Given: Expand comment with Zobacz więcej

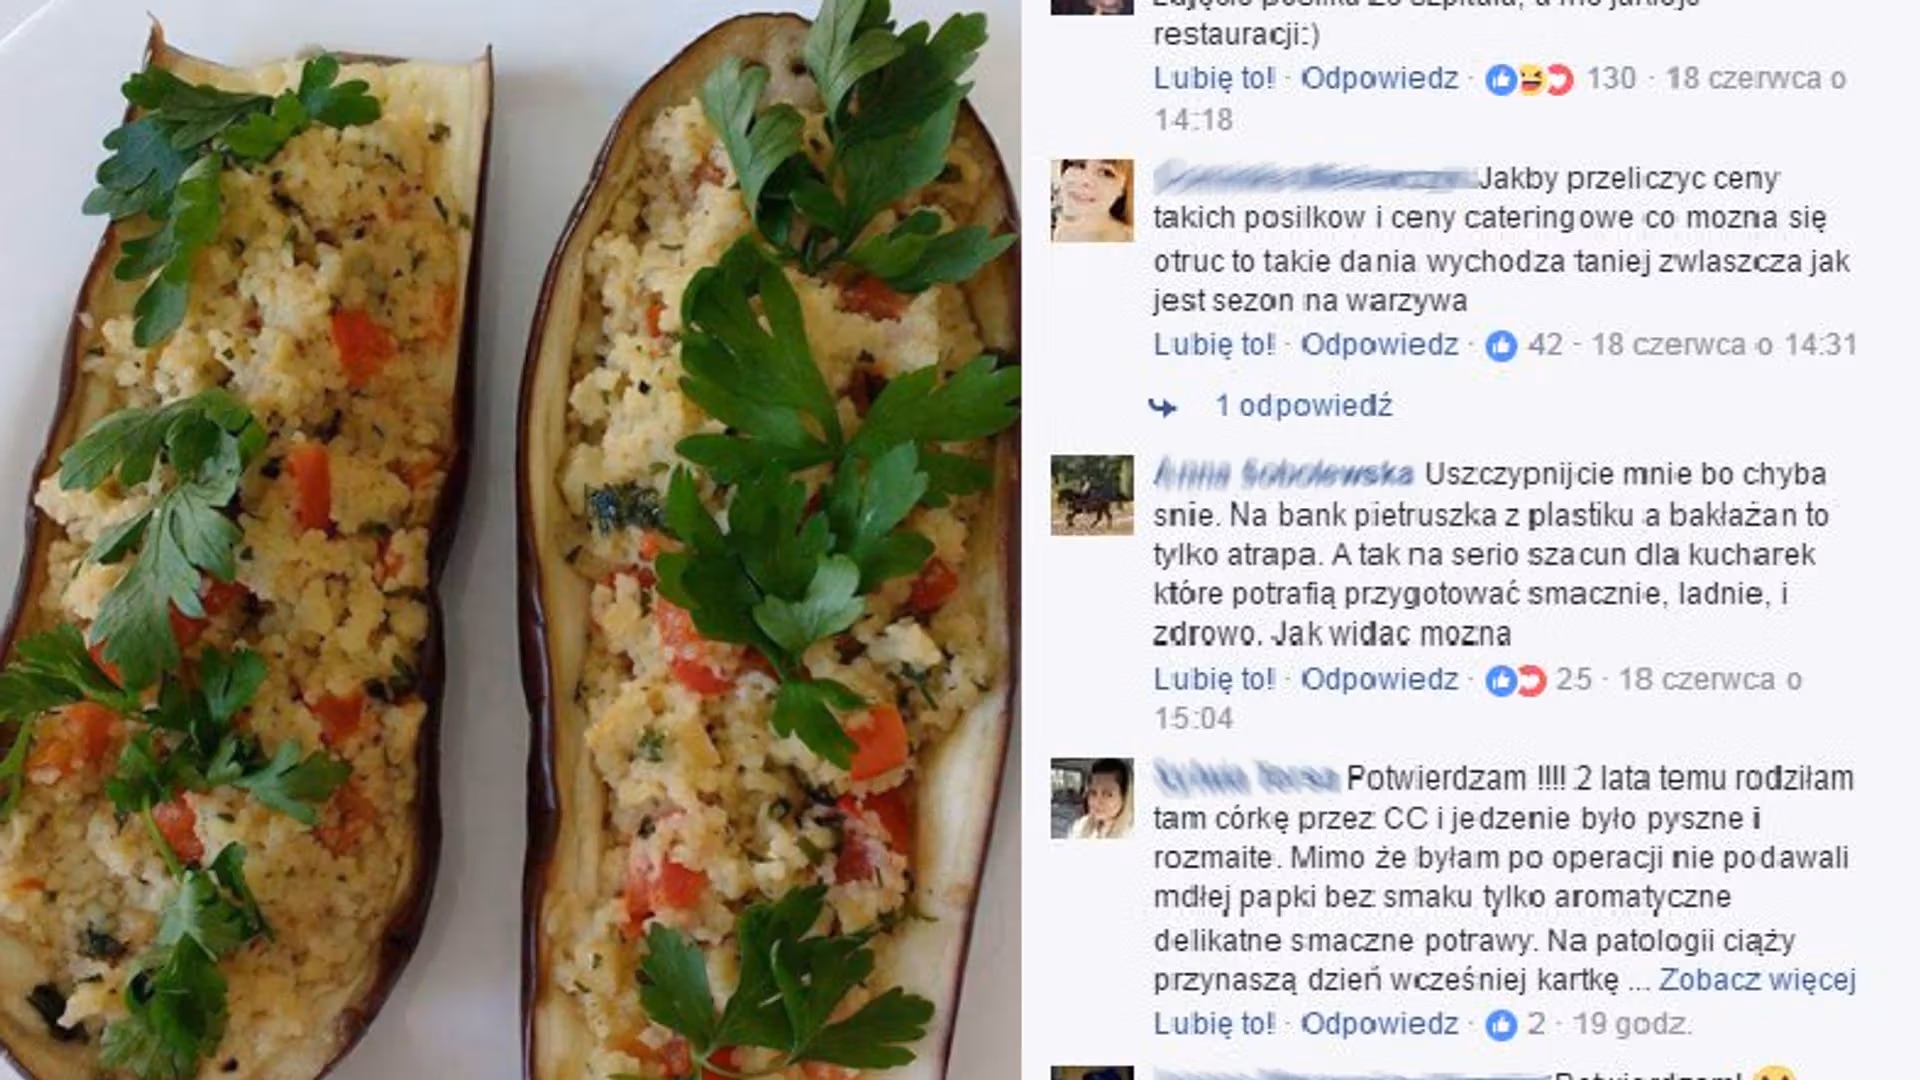Looking at the screenshot, I should click(1757, 980).
